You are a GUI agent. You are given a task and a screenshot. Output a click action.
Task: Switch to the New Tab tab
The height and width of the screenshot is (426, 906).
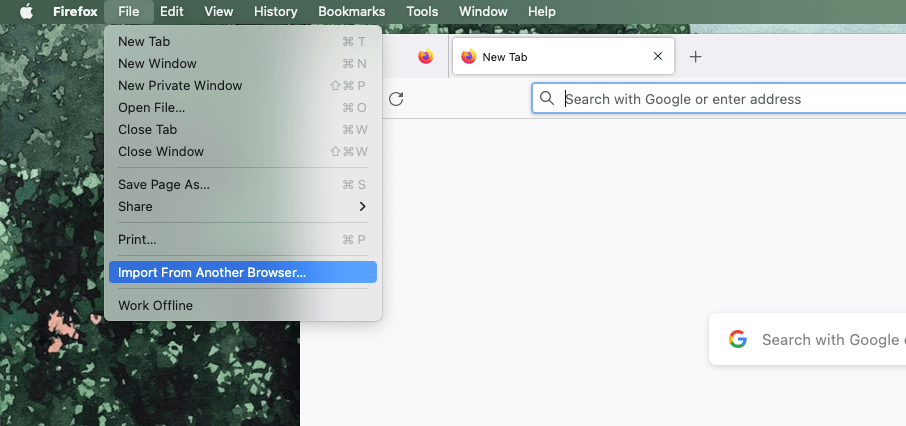pyautogui.click(x=550, y=57)
